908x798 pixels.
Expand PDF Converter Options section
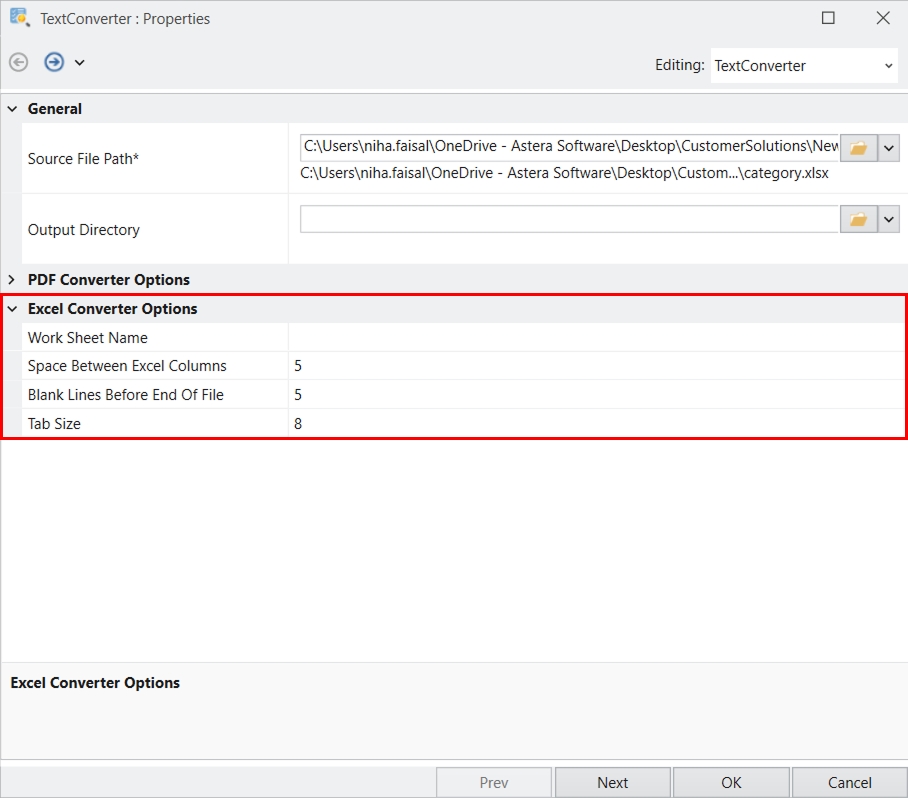(x=12, y=280)
